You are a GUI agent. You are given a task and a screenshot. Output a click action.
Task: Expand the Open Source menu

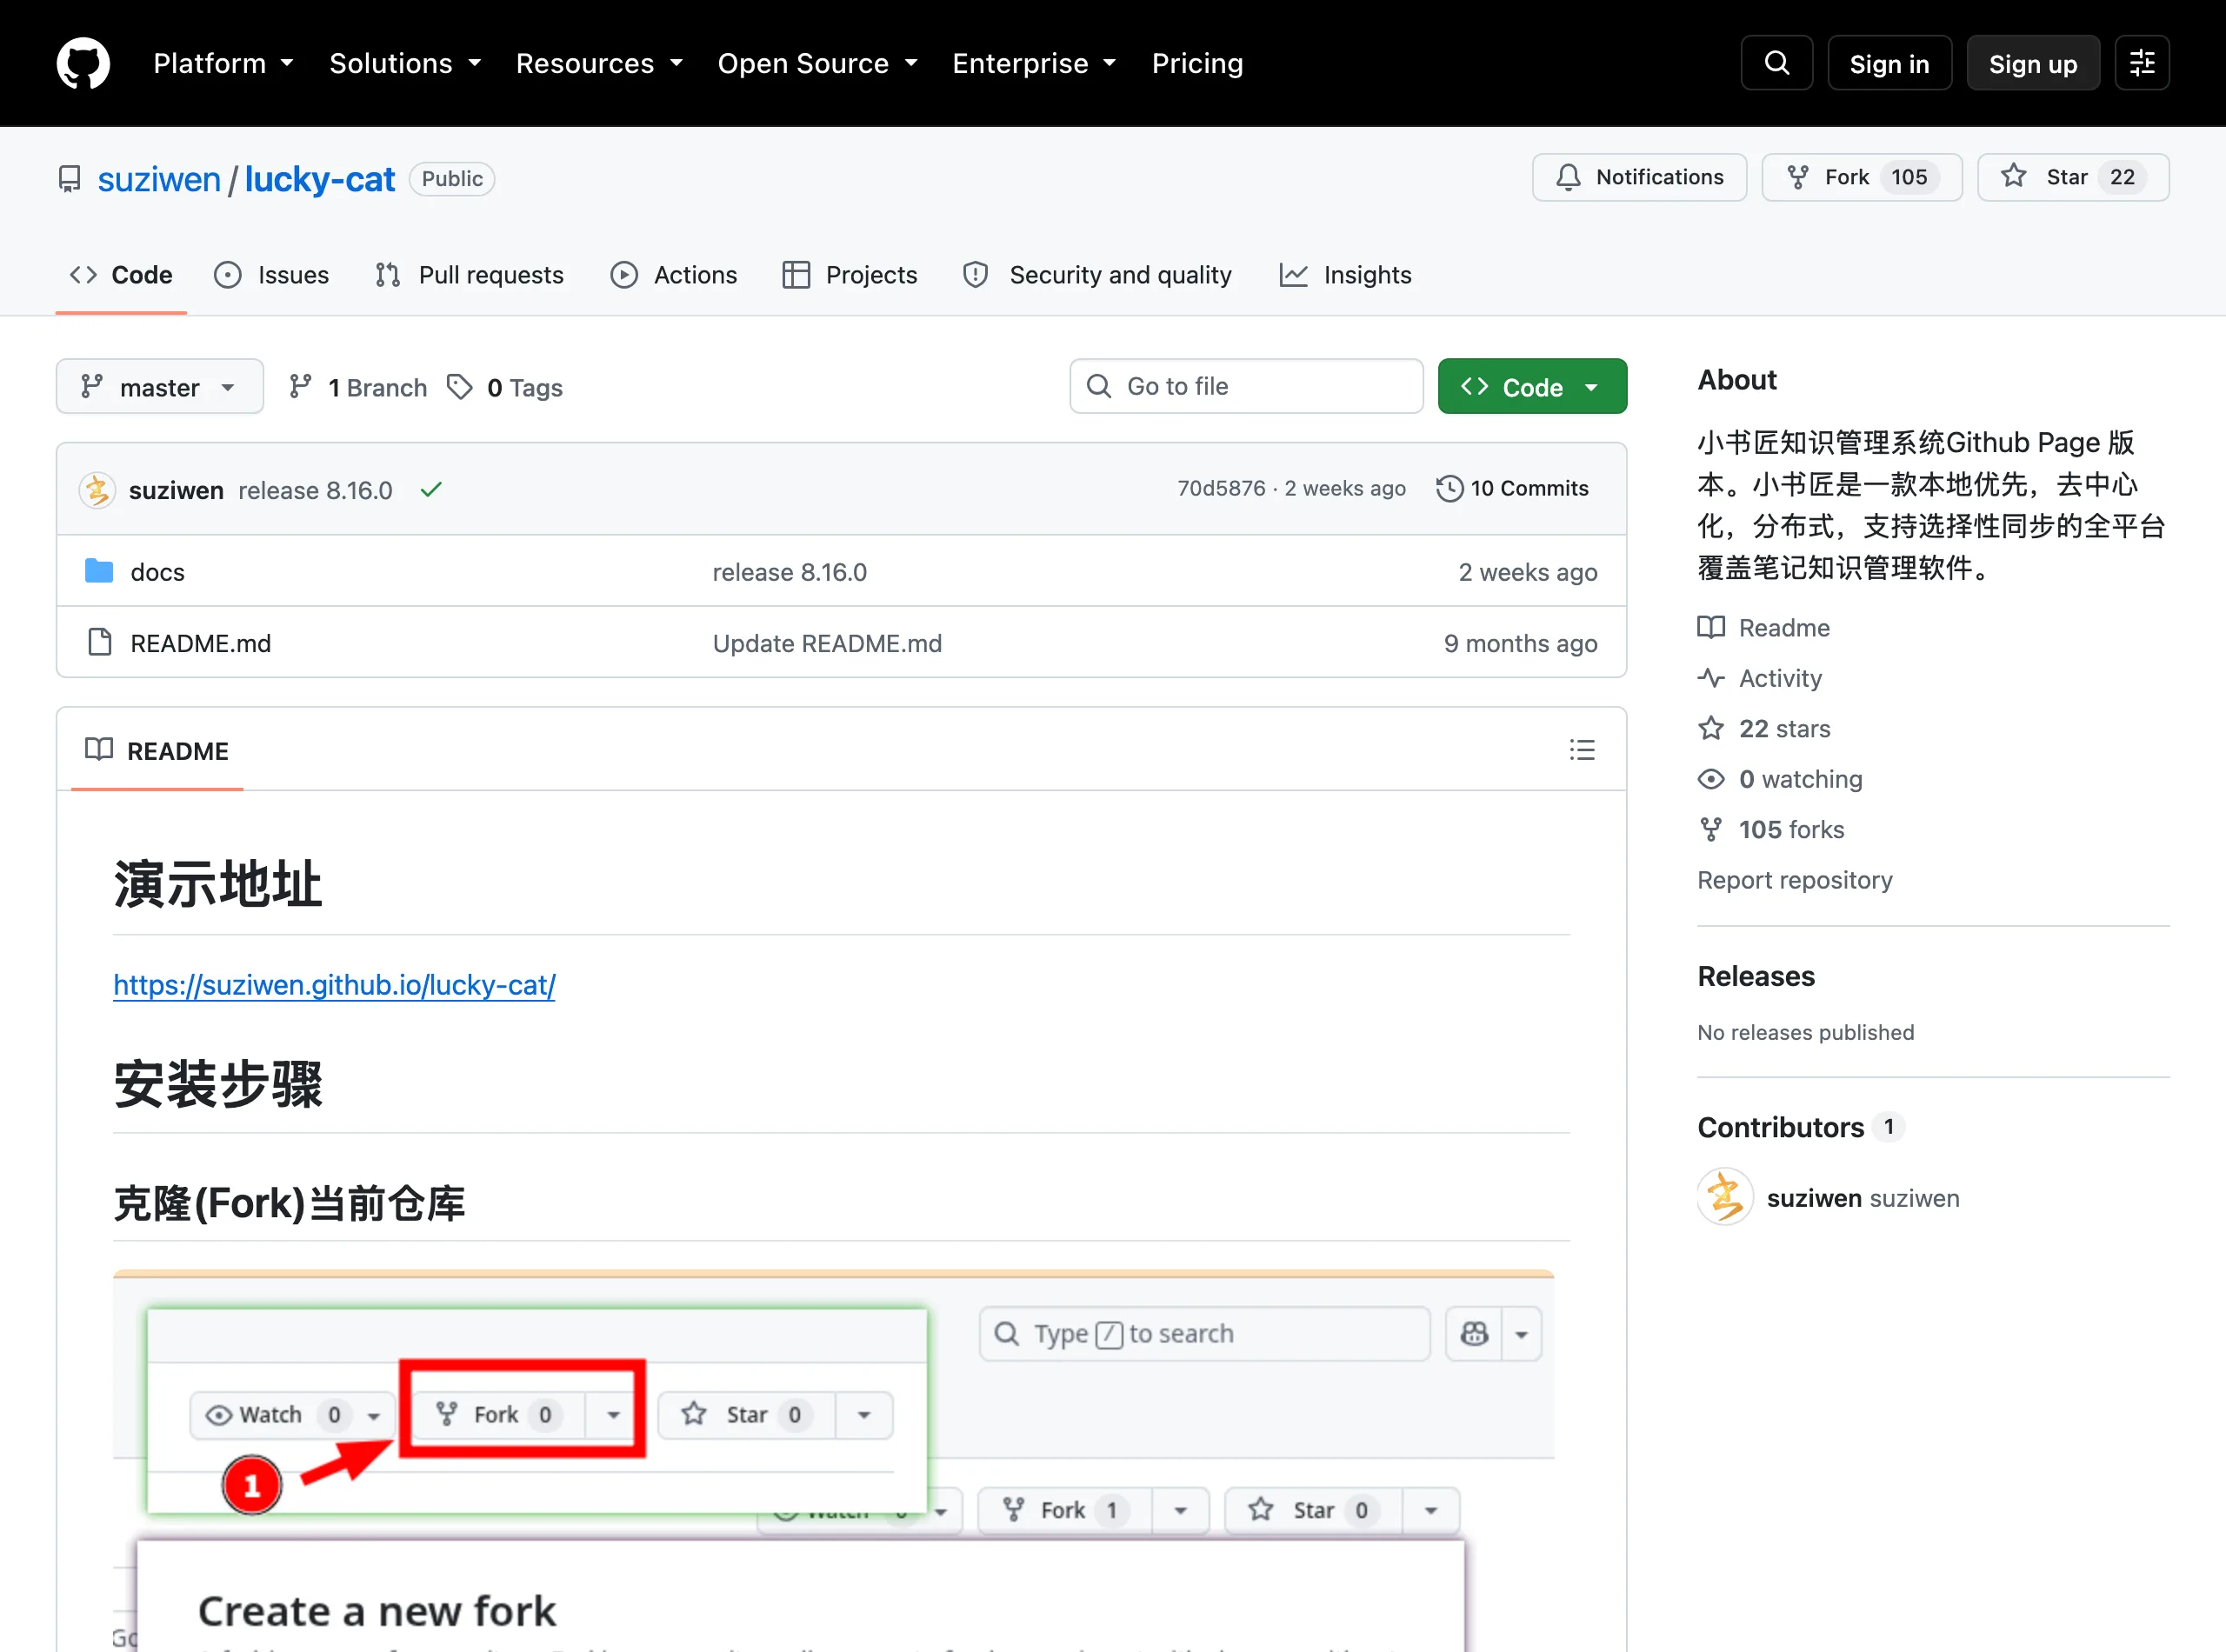[x=817, y=63]
